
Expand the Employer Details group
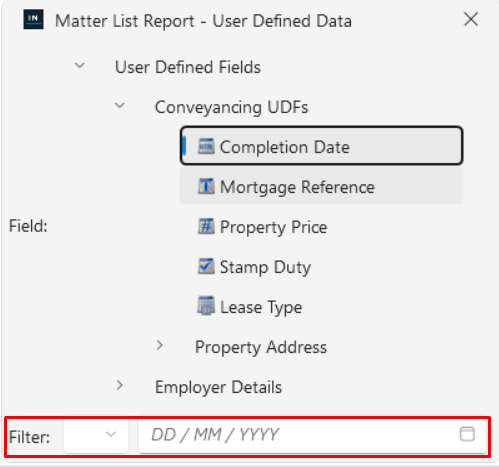(120, 386)
